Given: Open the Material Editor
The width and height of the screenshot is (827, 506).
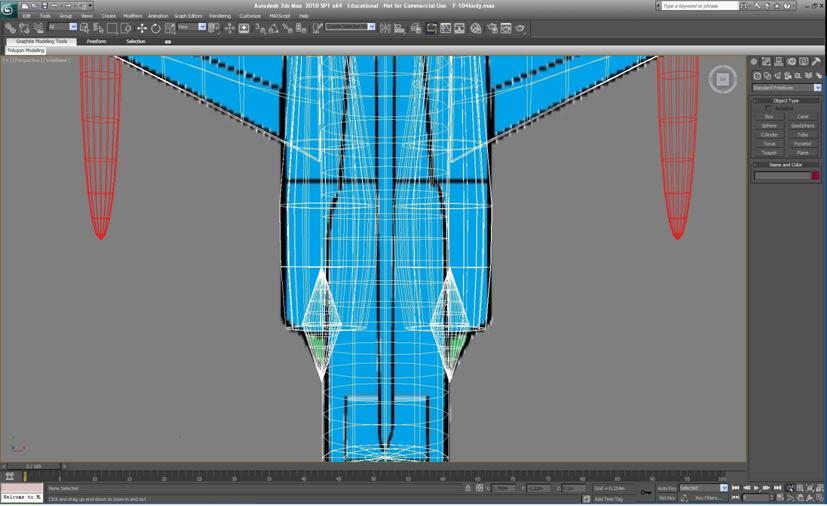Looking at the screenshot, I should click(x=476, y=28).
